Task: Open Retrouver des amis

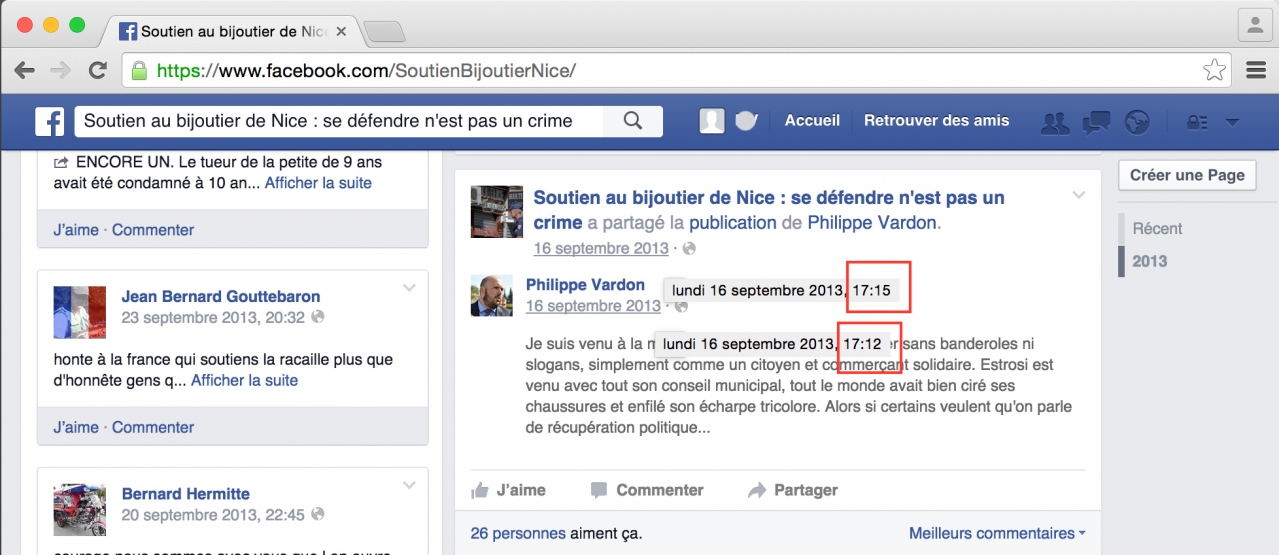Action: pyautogui.click(x=937, y=120)
